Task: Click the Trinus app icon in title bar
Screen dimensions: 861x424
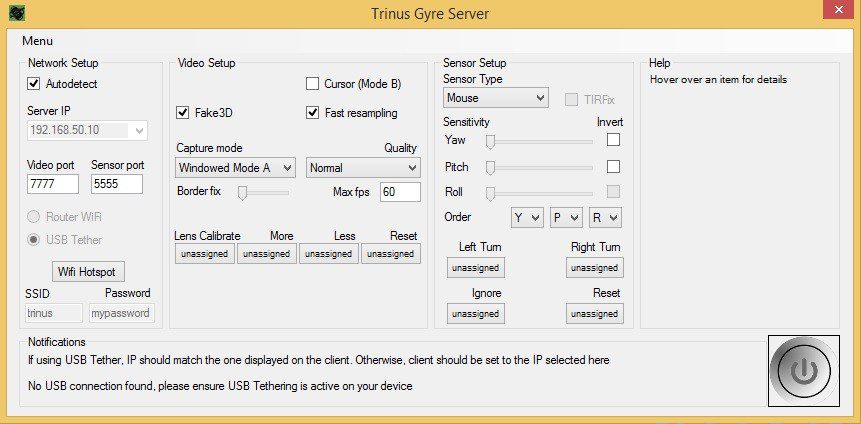Action: point(17,12)
